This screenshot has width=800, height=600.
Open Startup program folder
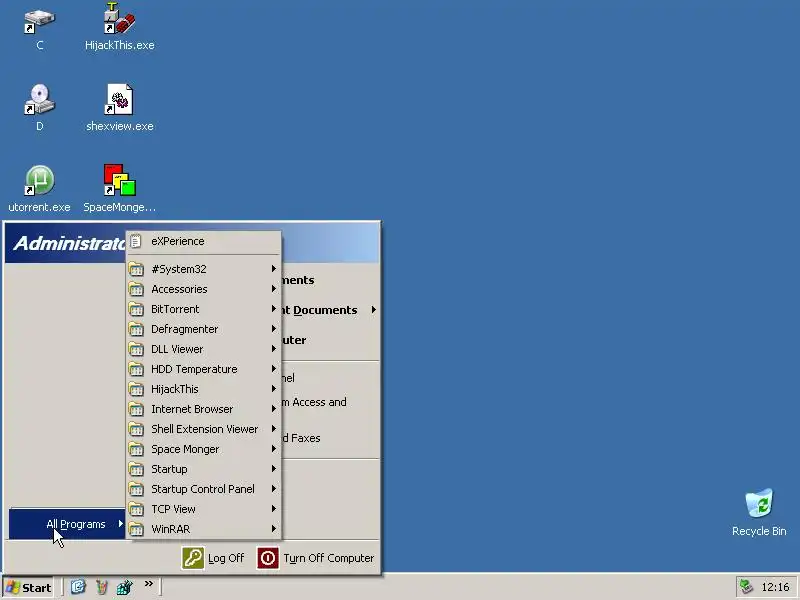[x=204, y=469]
